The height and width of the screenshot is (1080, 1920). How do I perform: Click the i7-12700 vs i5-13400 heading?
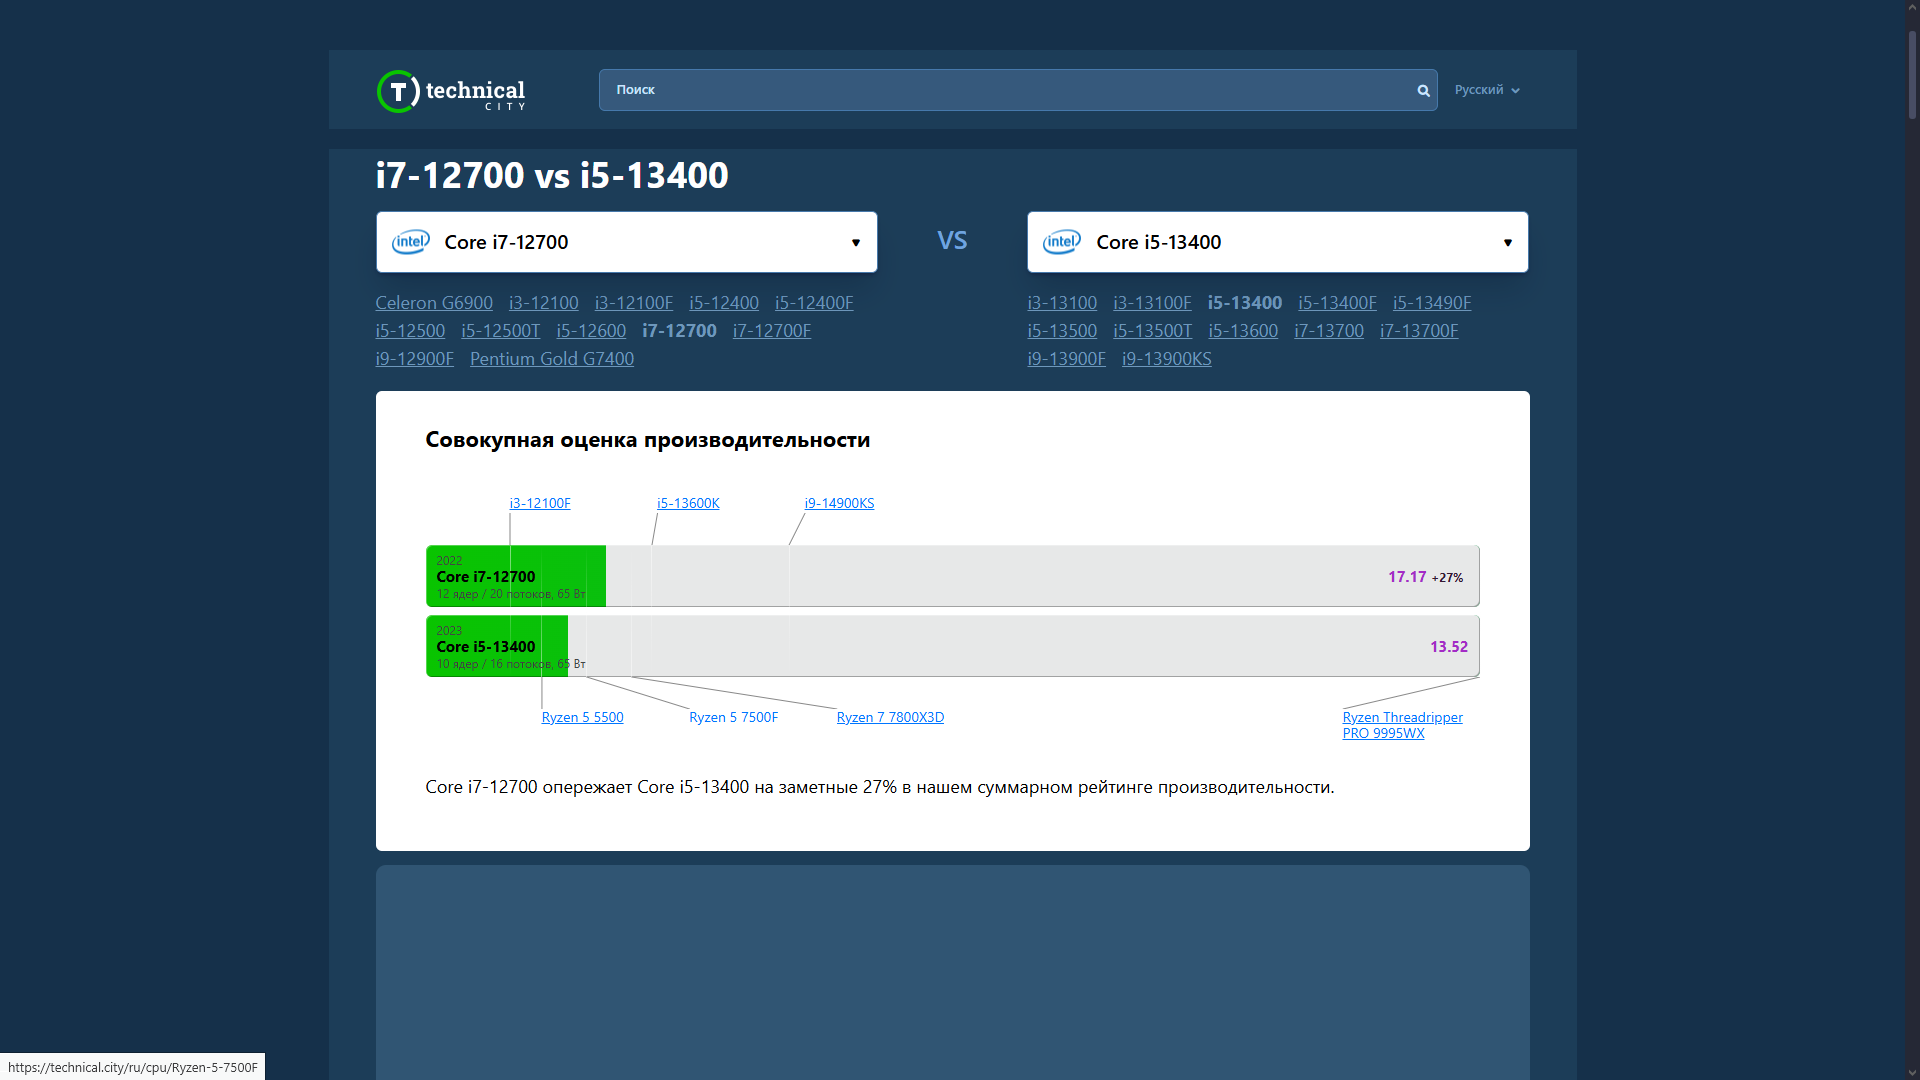point(552,175)
